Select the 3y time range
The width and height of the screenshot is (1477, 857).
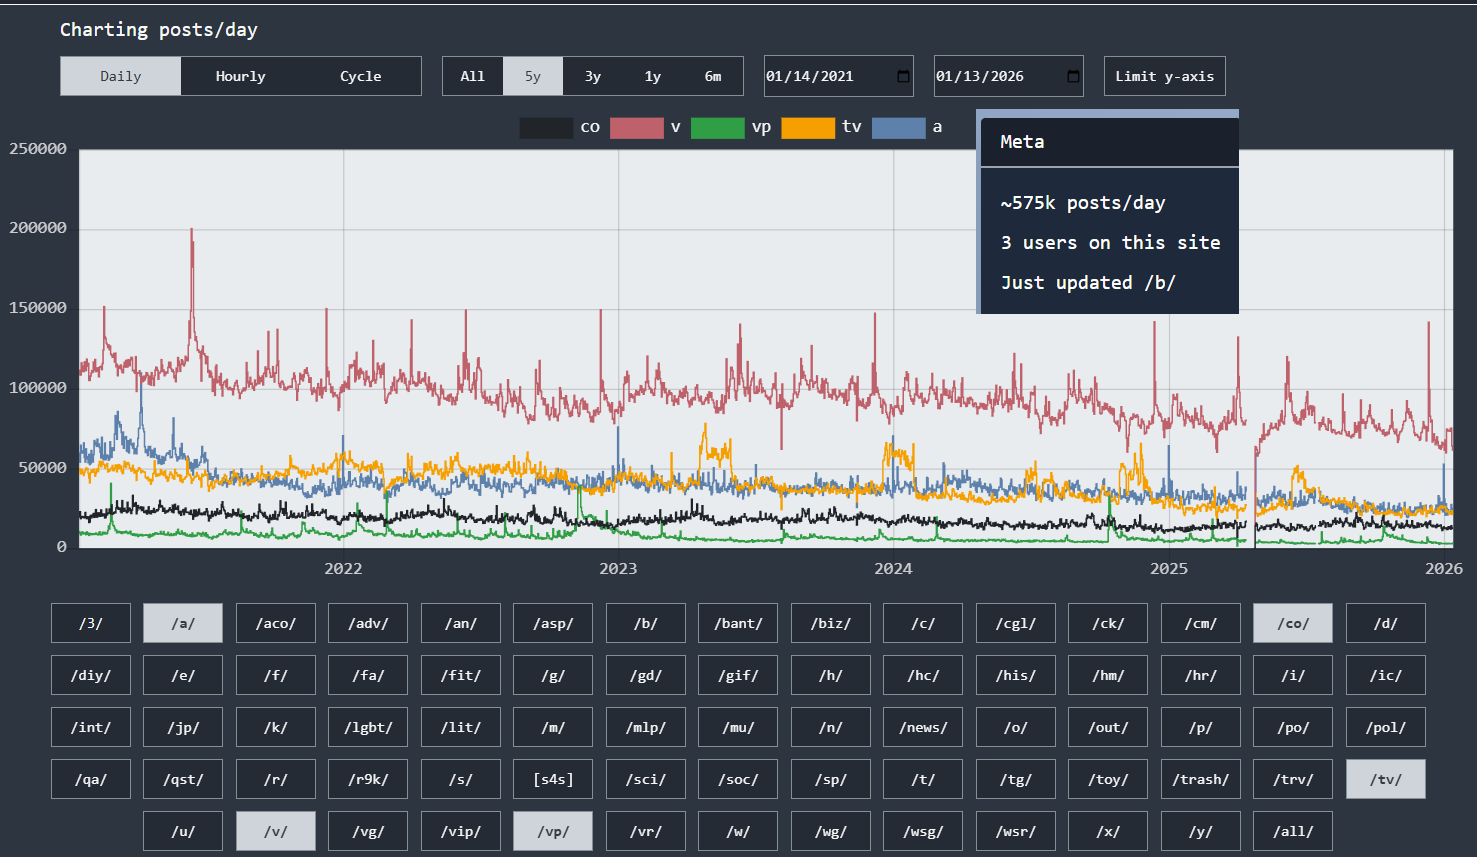pyautogui.click(x=593, y=76)
